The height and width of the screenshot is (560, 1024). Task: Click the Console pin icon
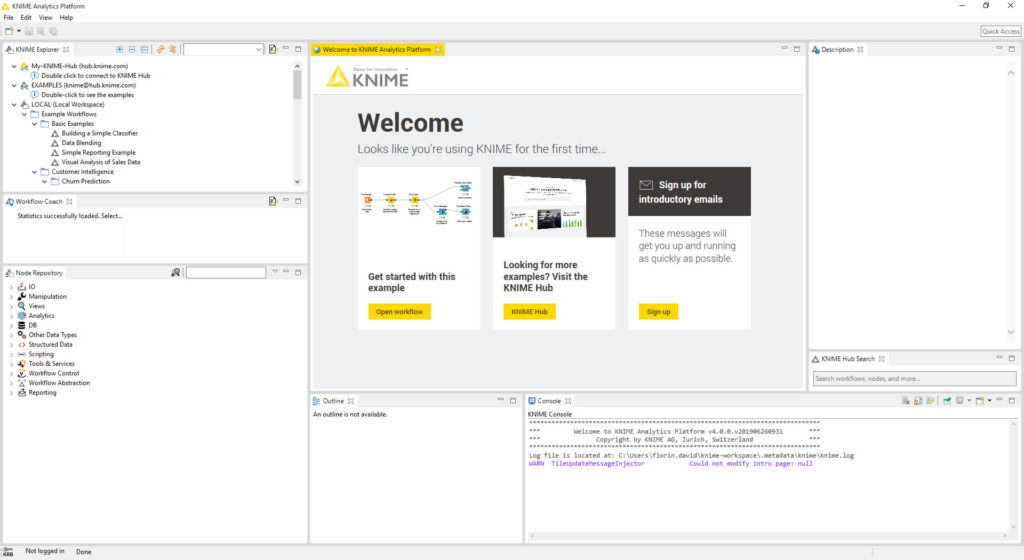[x=947, y=401]
